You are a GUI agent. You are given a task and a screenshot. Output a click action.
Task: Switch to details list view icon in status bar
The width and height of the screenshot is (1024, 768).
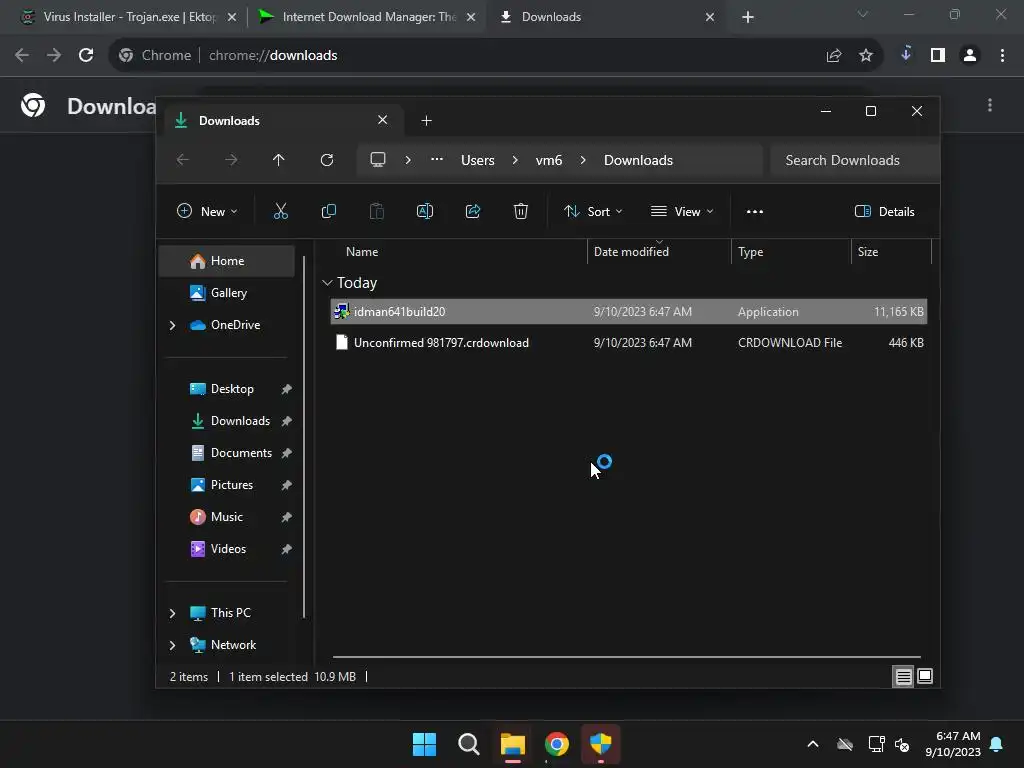pyautogui.click(x=903, y=677)
